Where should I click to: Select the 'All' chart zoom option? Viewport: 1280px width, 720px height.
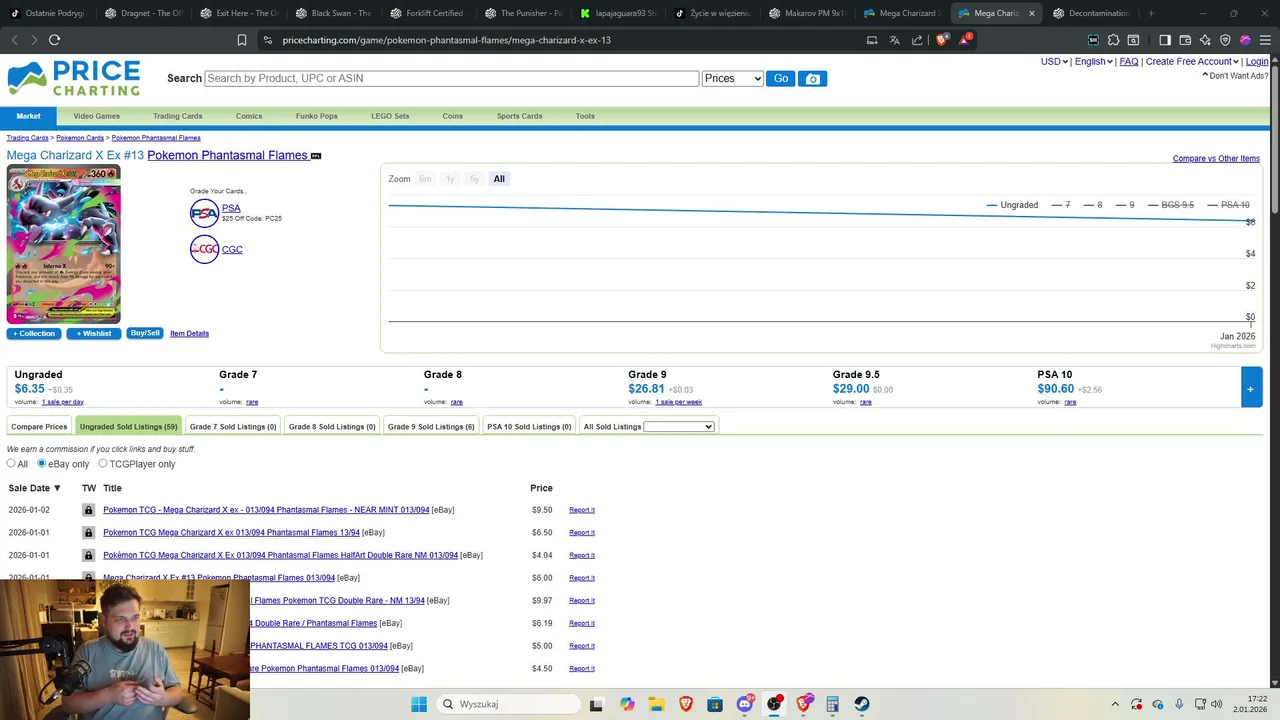pos(499,179)
